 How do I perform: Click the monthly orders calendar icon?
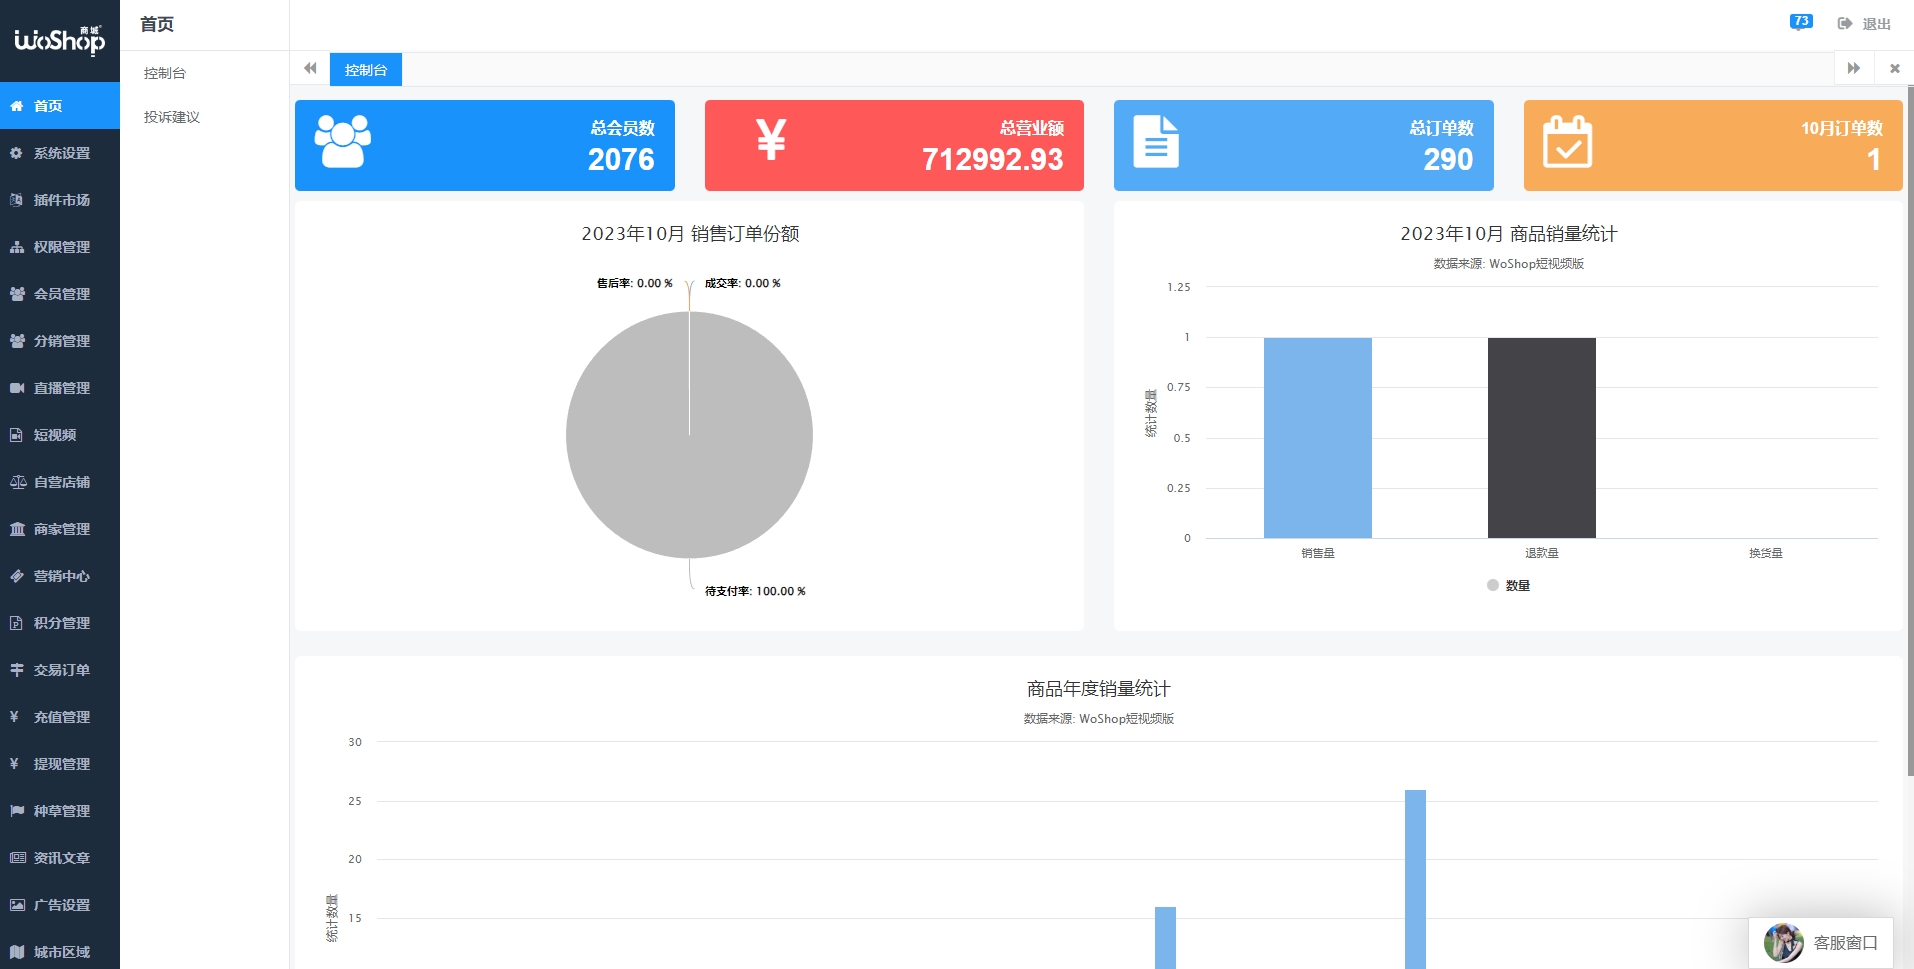1566,142
